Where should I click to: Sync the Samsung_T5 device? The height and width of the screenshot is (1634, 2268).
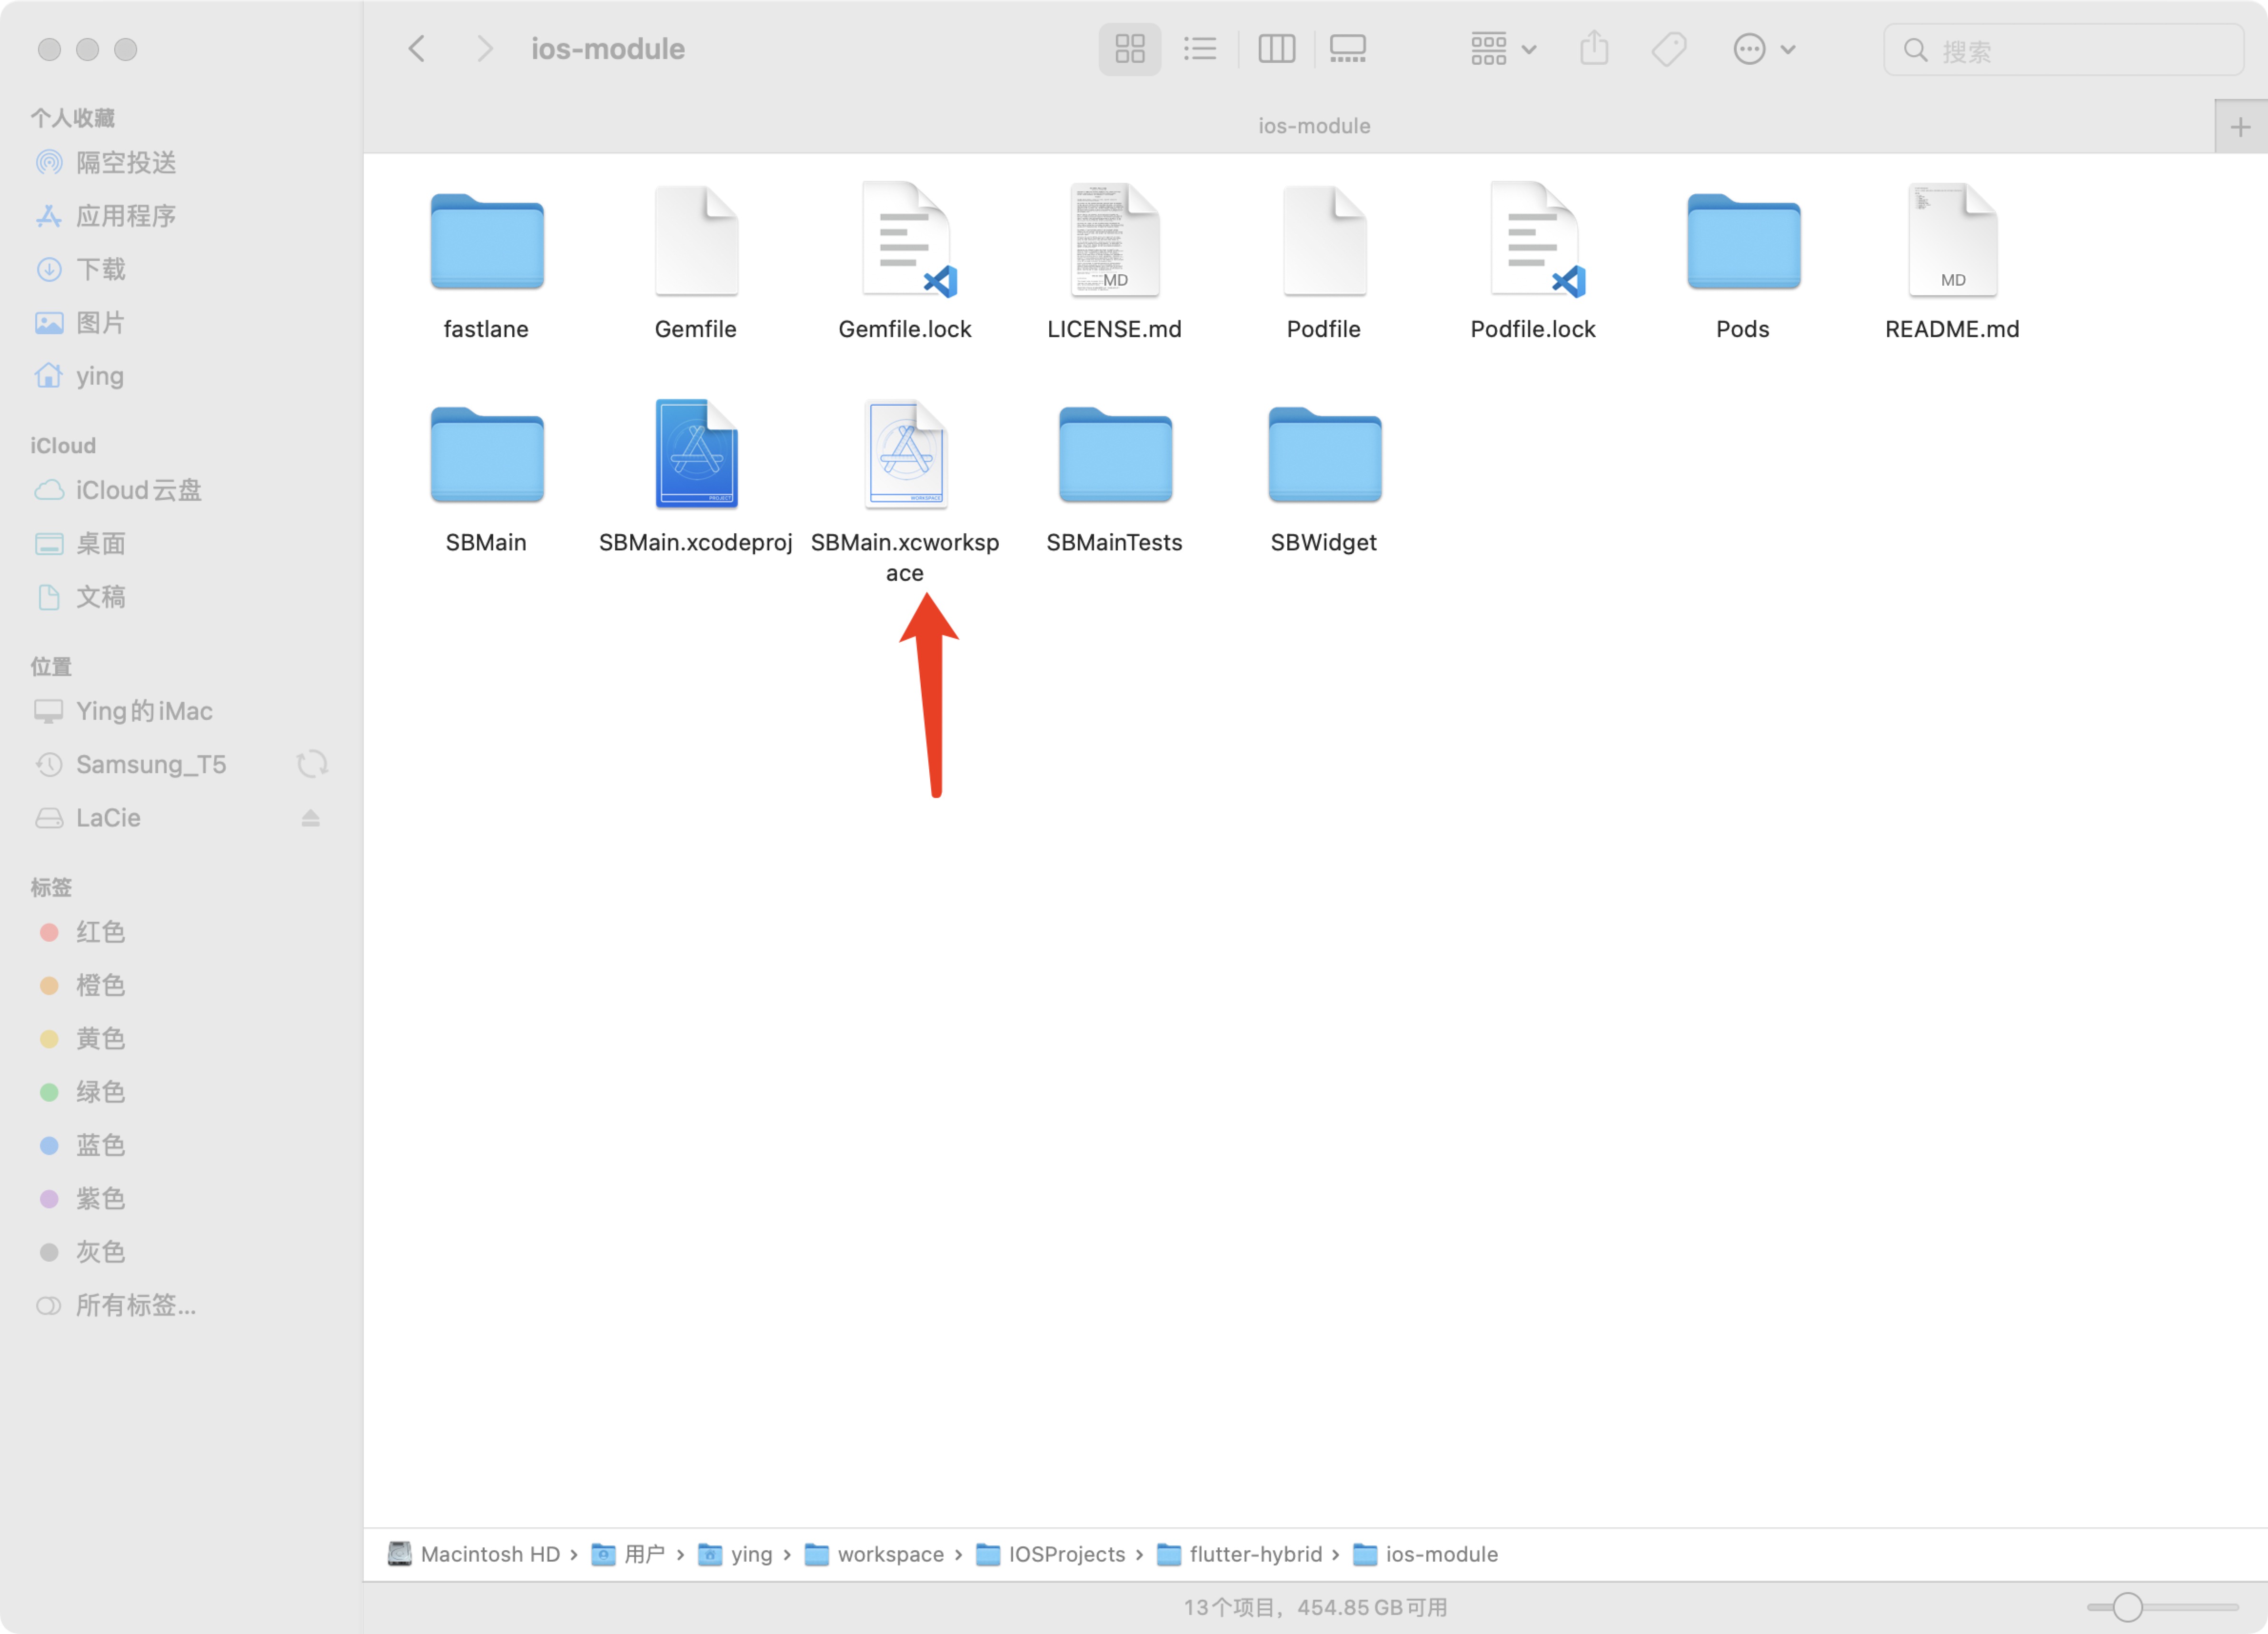312,763
